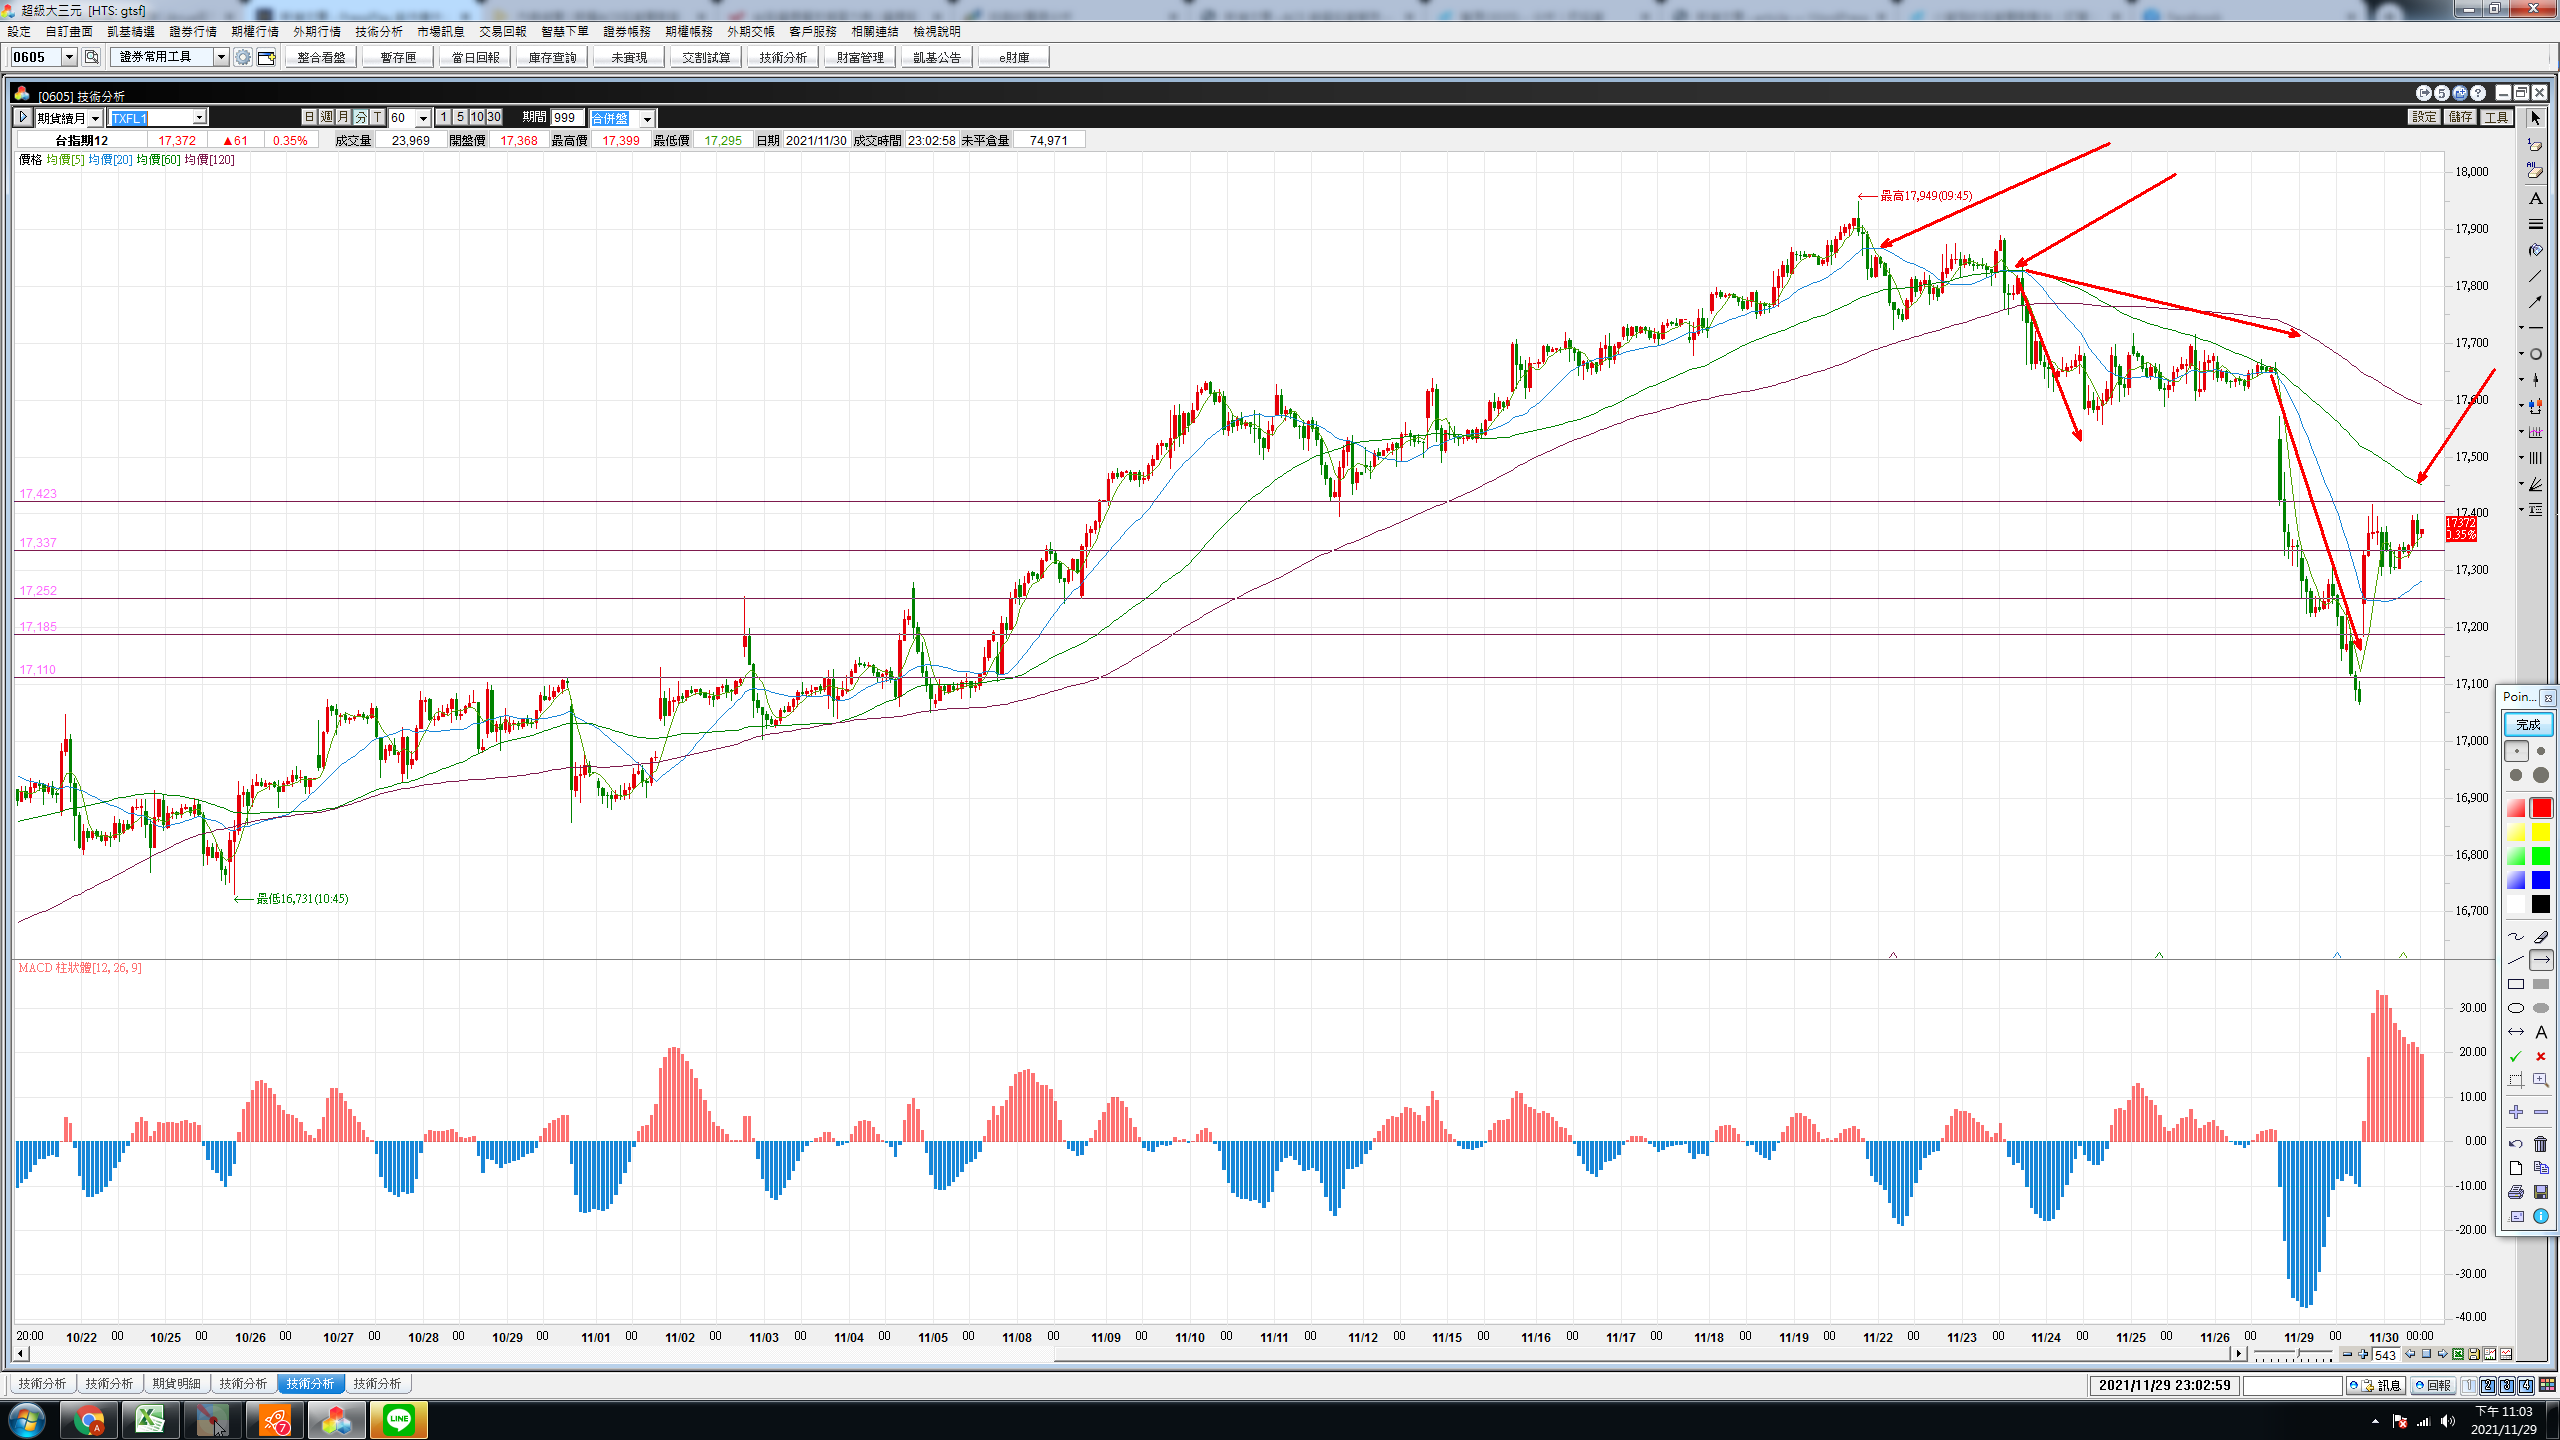This screenshot has width=2560, height=1440.
Task: Click the floppy disk save icon
Action: click(2540, 1192)
